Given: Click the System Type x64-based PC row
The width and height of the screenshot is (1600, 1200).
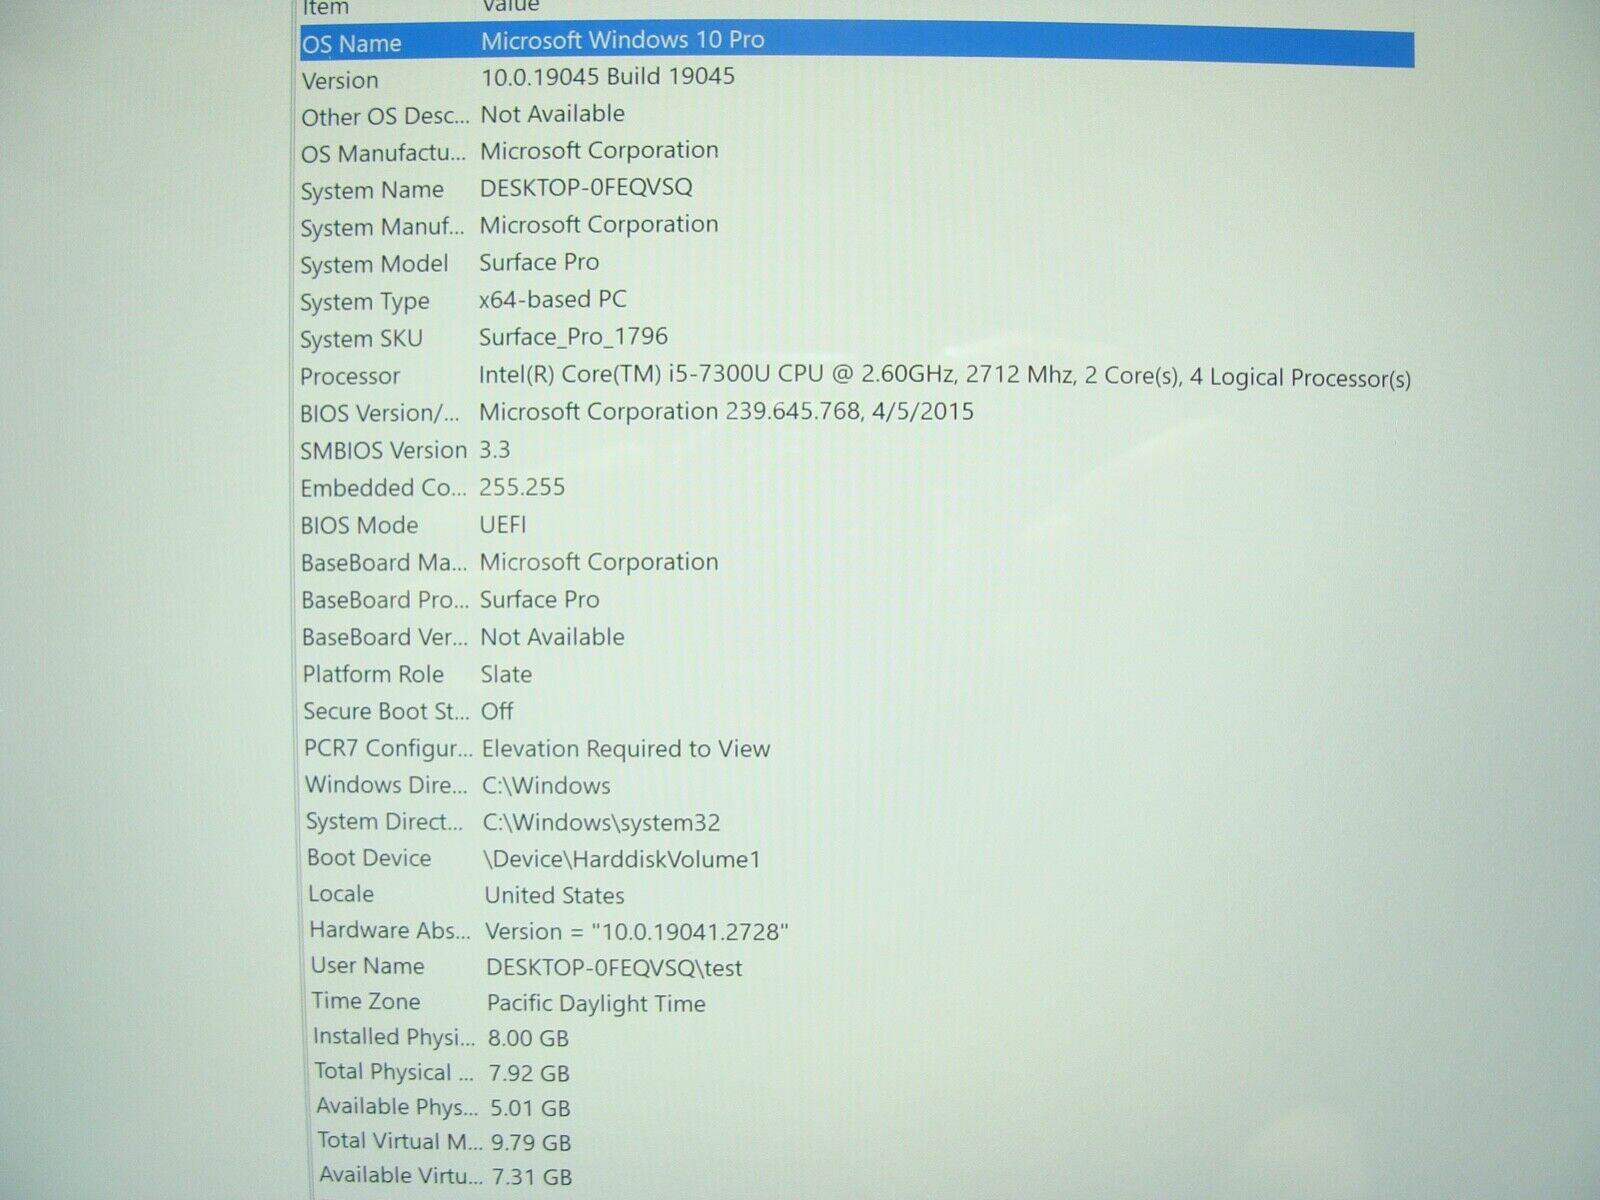Looking at the screenshot, I should tap(857, 301).
